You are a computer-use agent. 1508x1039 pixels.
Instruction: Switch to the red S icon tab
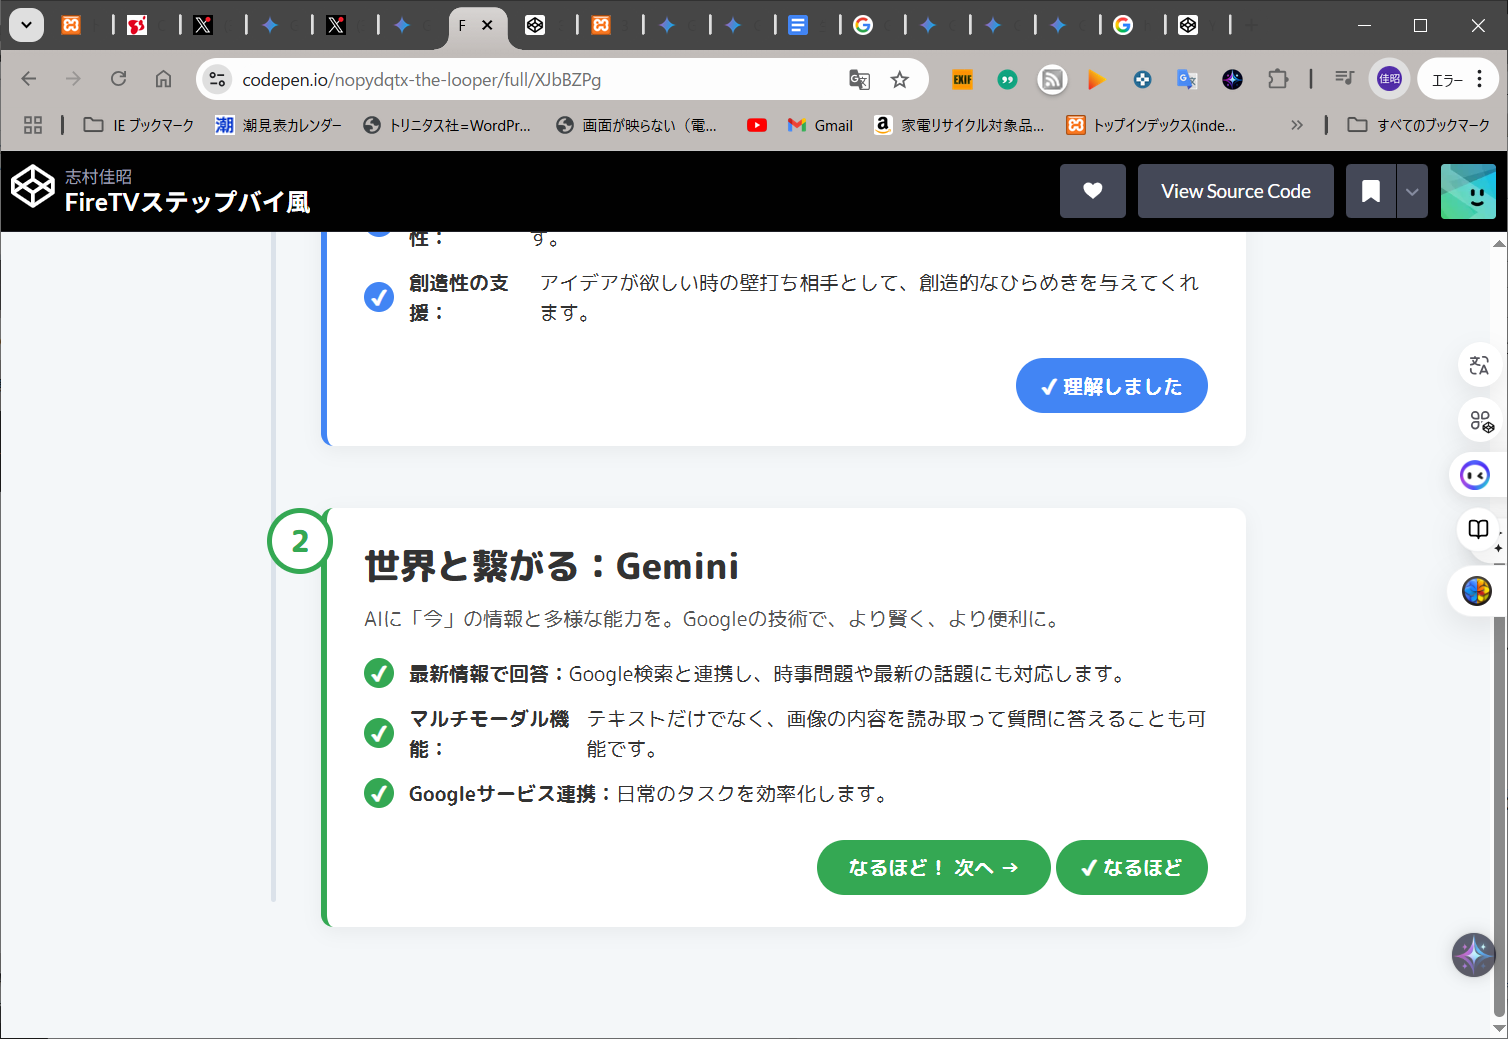point(137,25)
